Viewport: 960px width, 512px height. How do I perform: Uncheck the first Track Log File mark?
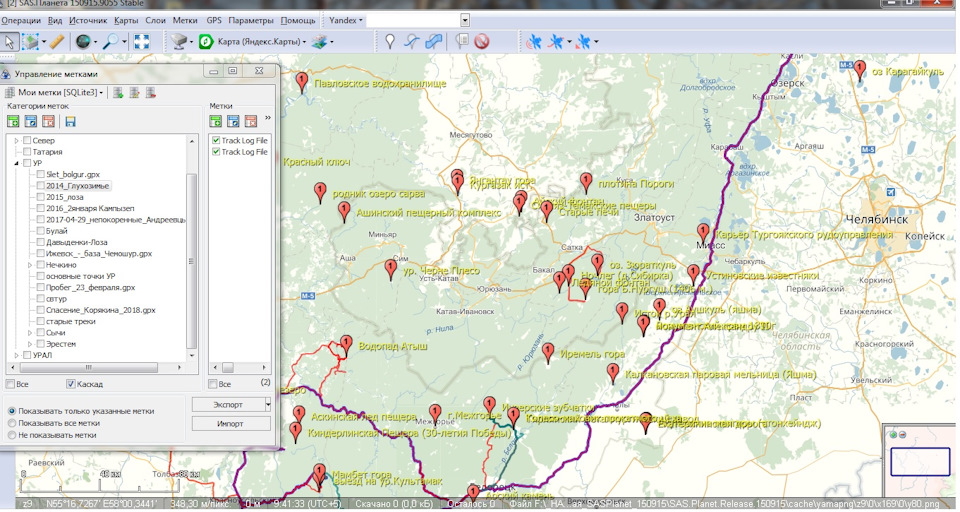click(216, 140)
